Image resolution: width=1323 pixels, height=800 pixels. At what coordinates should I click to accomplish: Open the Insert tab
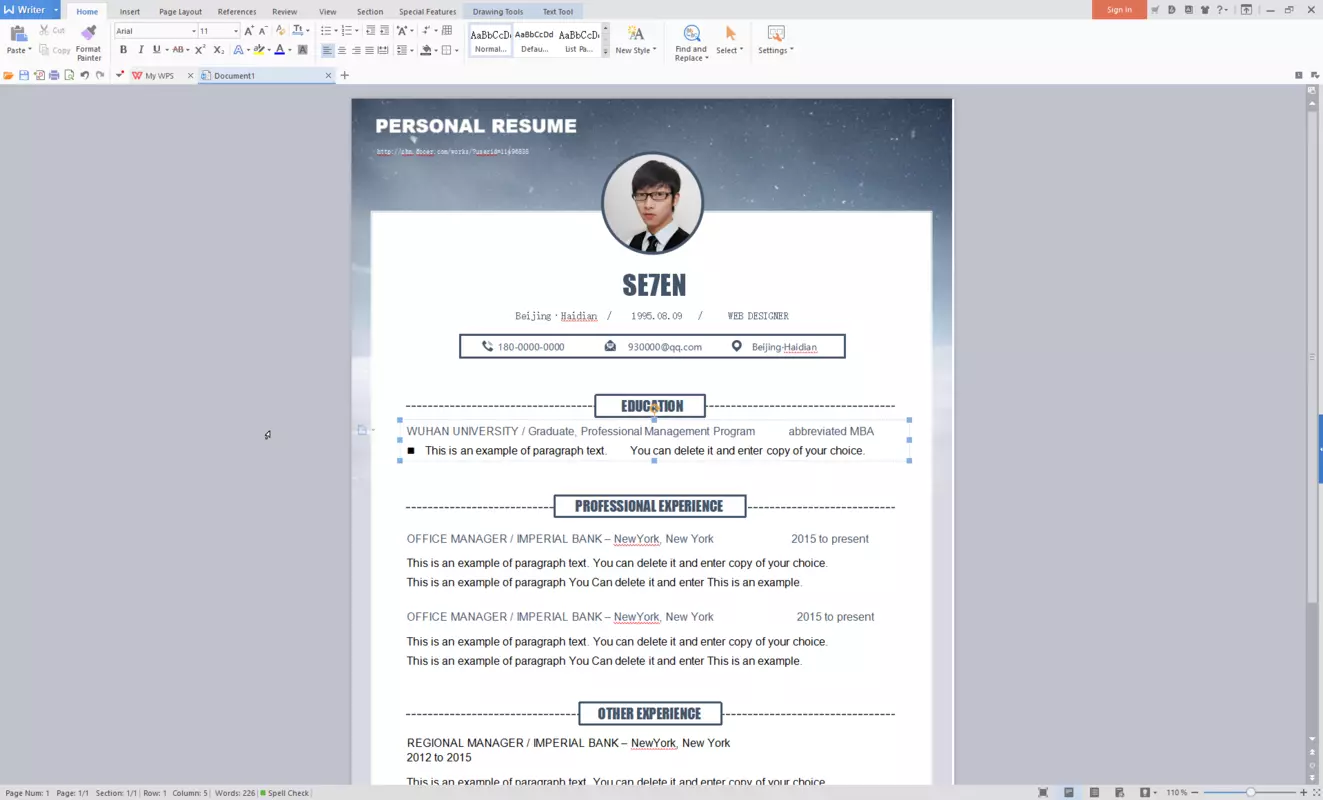[130, 12]
